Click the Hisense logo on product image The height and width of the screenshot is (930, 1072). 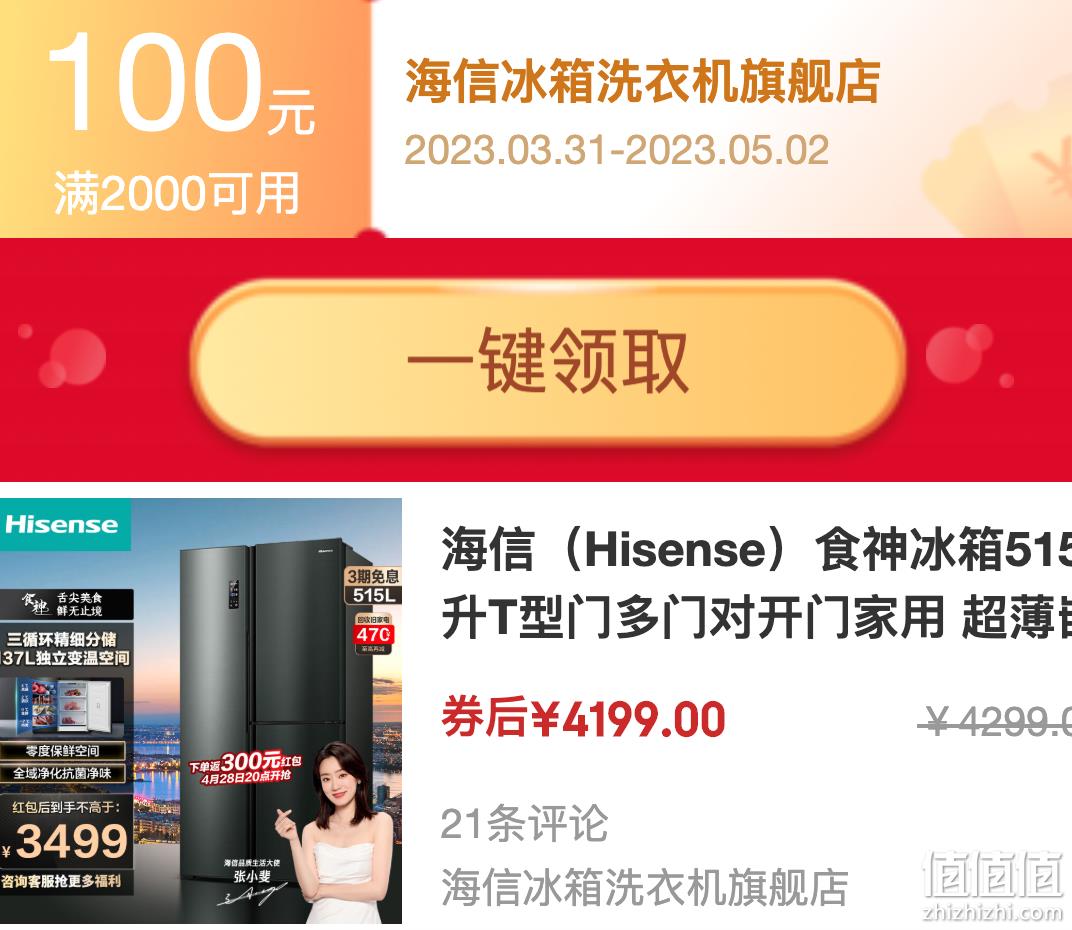[x=62, y=524]
